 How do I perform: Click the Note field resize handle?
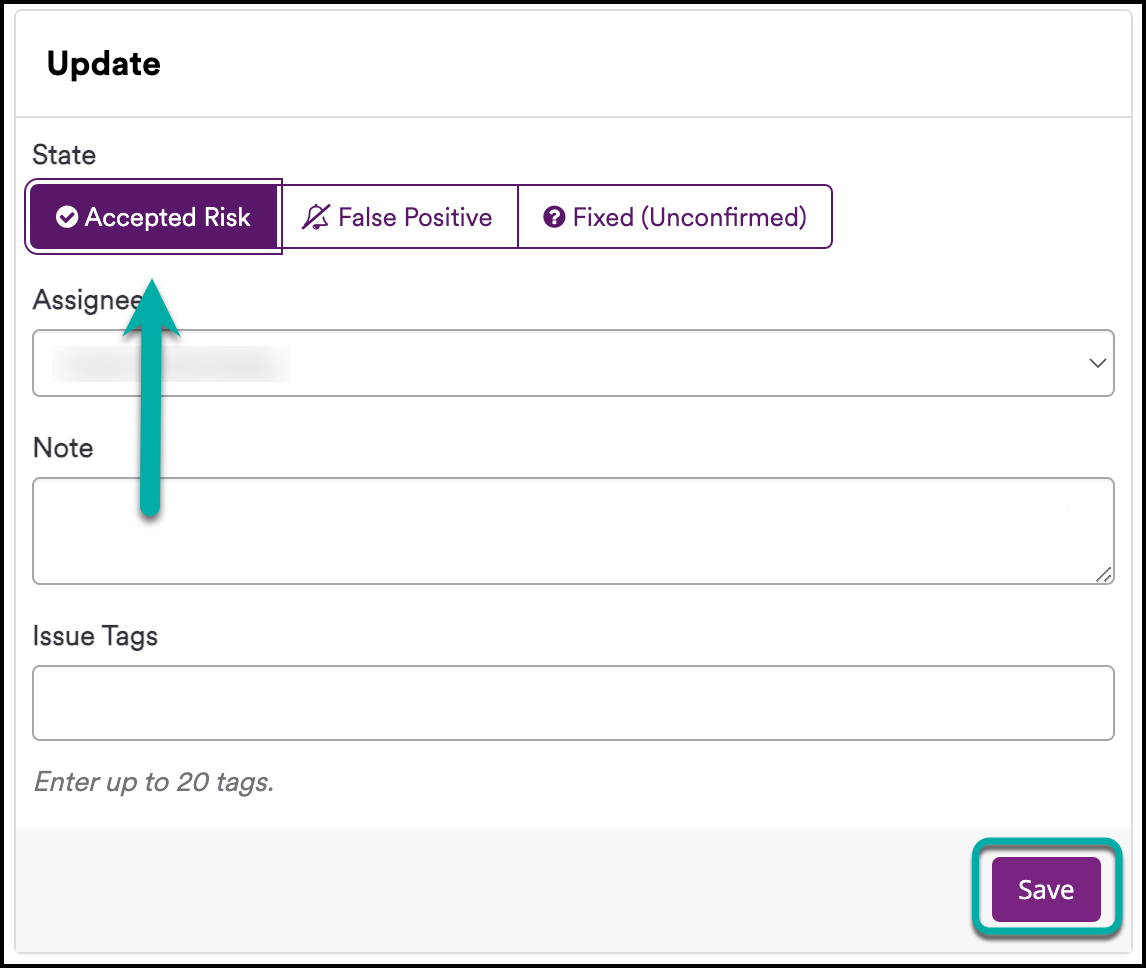[1103, 574]
